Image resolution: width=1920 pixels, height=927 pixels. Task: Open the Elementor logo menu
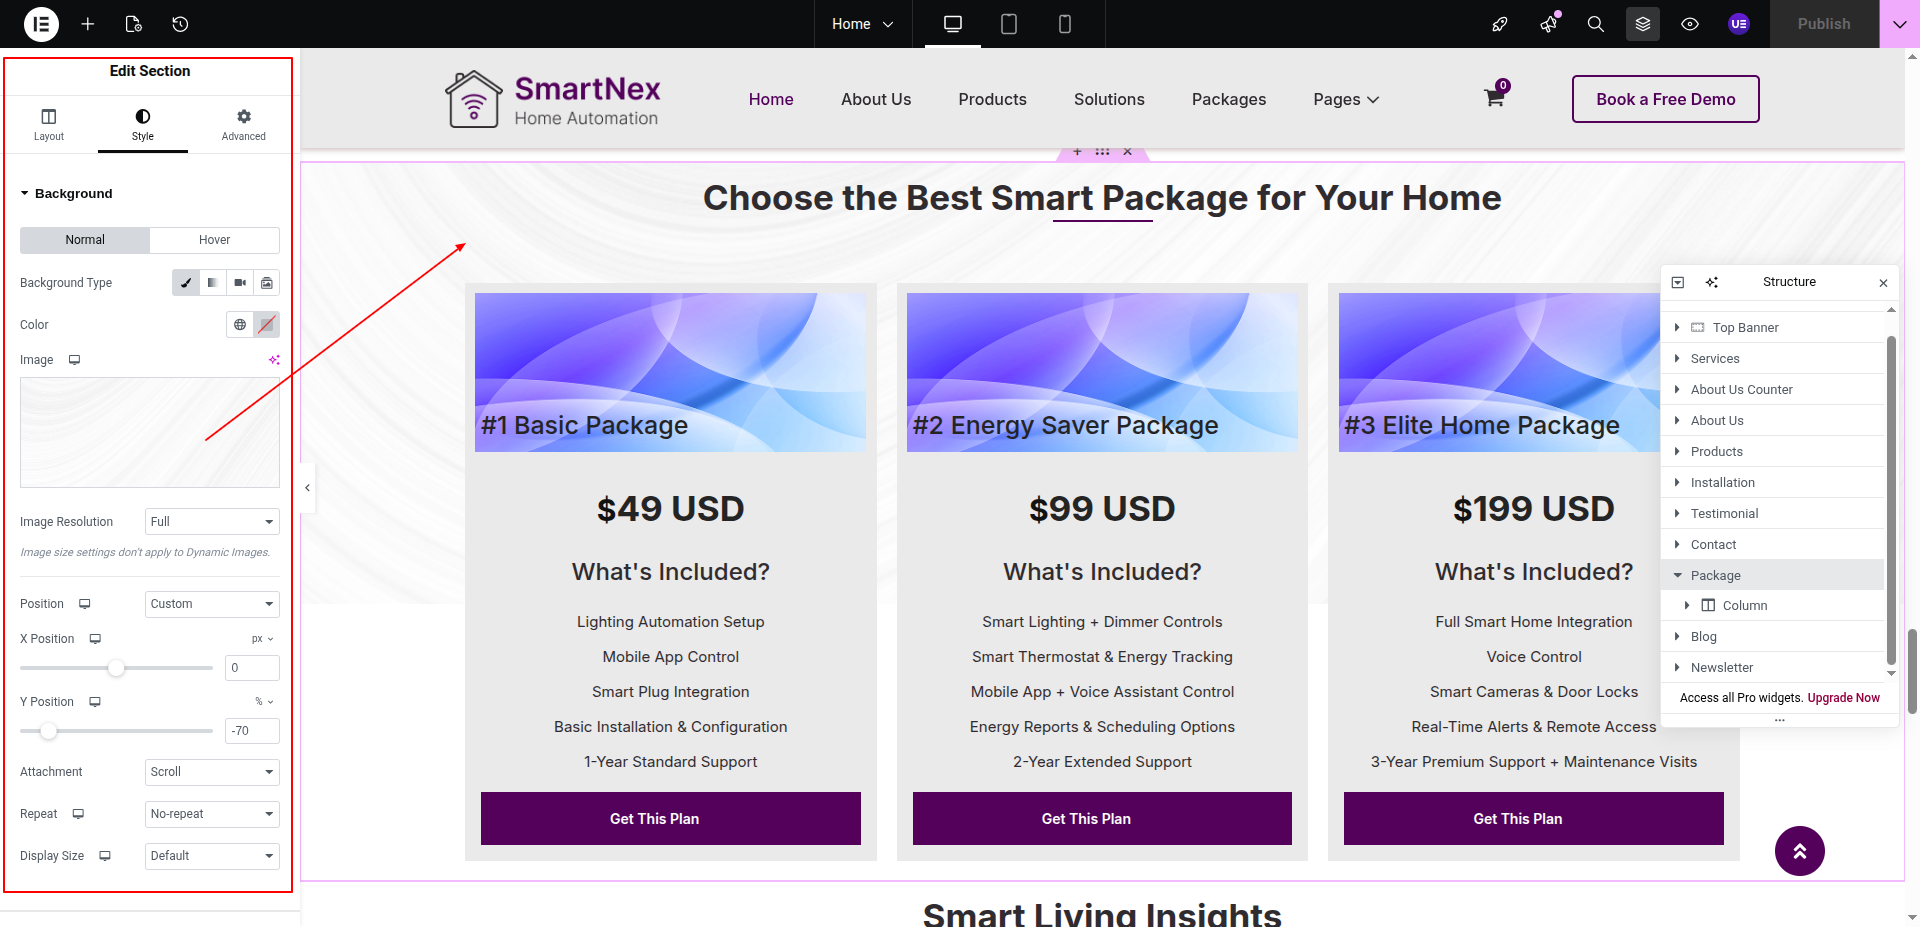click(x=41, y=24)
